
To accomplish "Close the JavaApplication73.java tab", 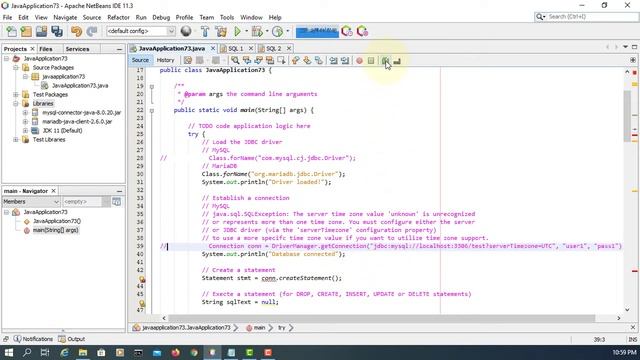I will pos(213,49).
